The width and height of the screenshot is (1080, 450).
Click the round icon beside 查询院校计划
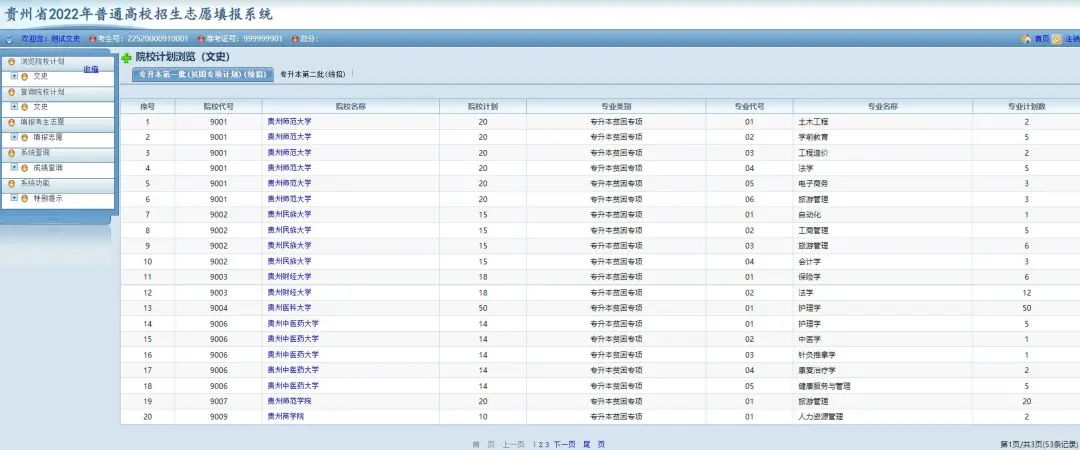pyautogui.click(x=12, y=92)
